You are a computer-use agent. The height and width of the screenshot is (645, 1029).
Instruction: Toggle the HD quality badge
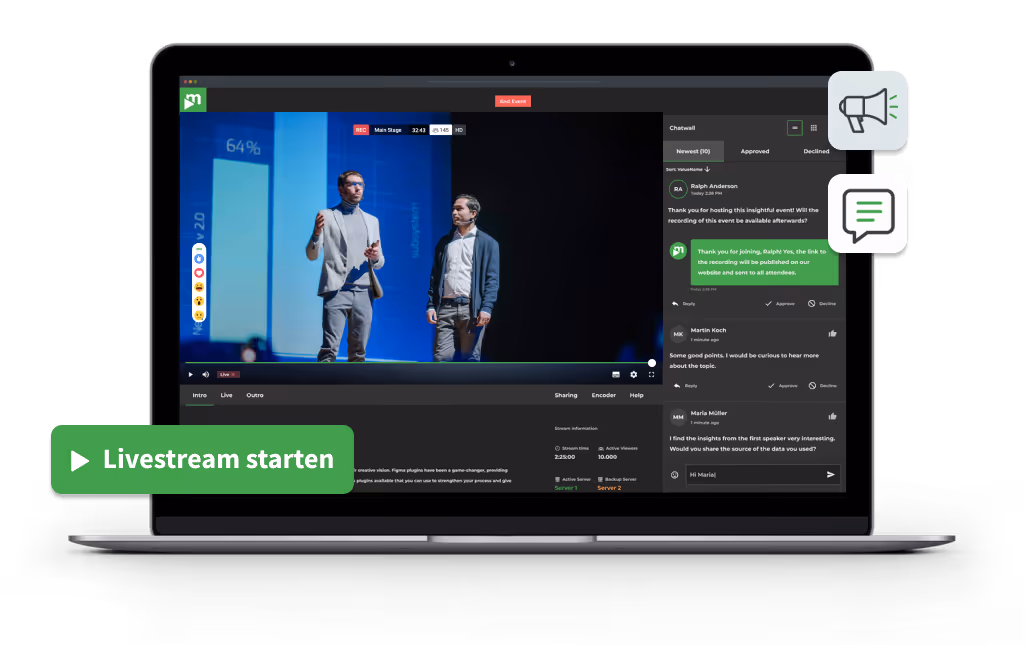(x=459, y=130)
